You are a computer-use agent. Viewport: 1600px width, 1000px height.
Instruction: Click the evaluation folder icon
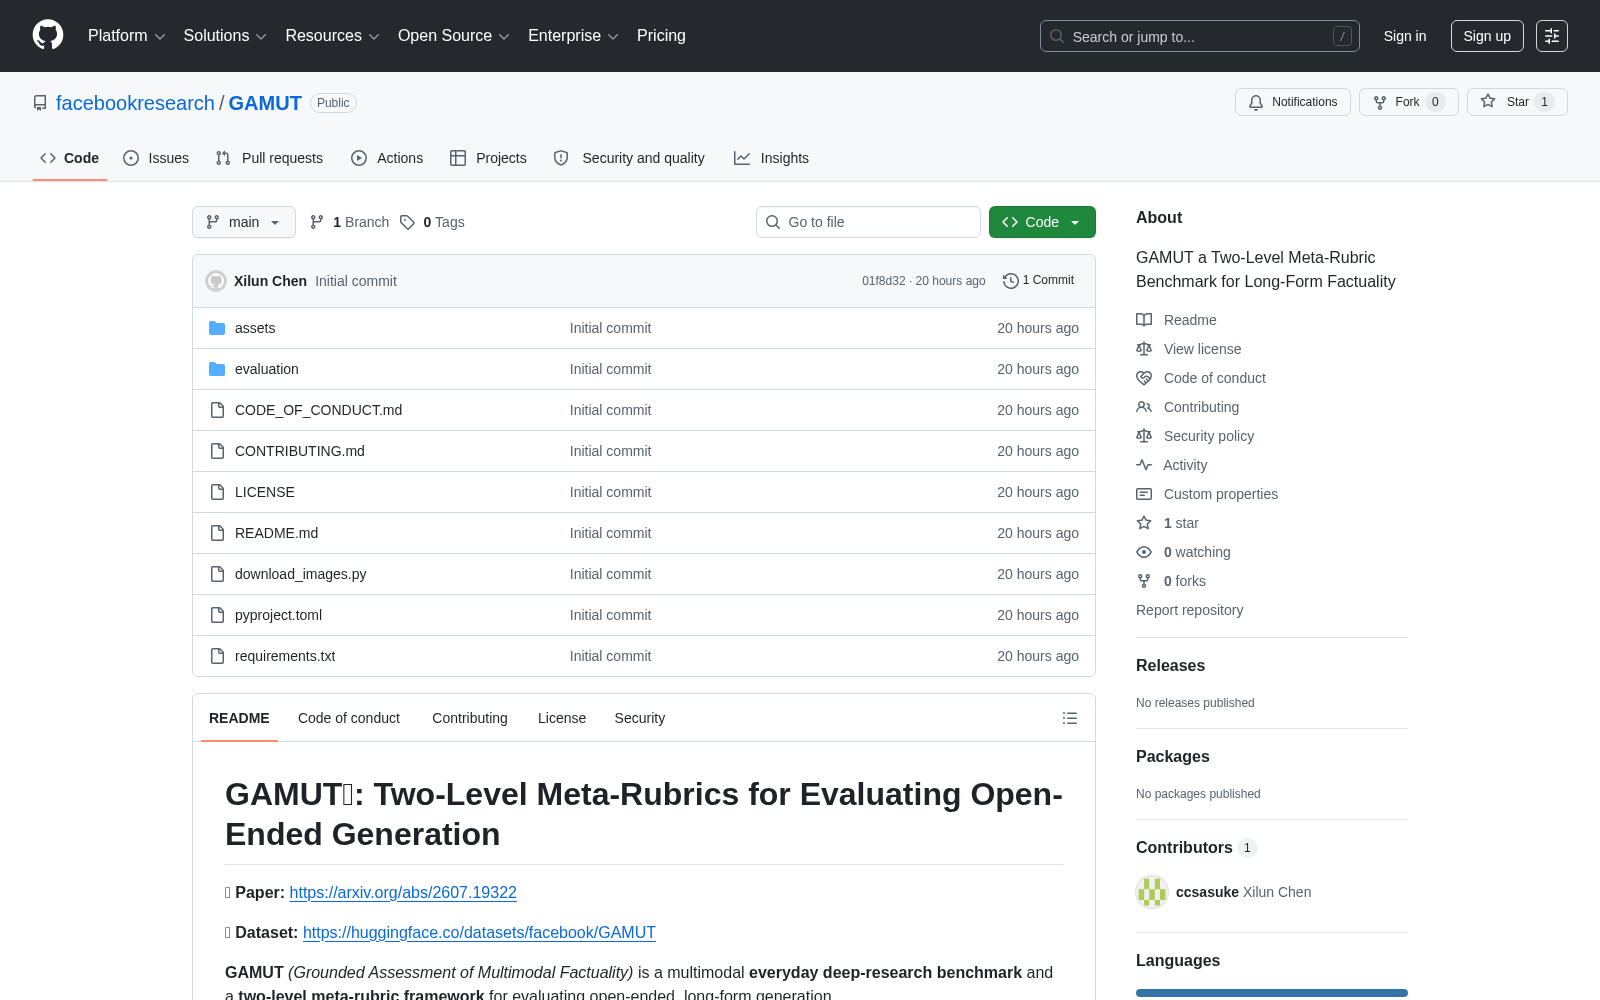(x=217, y=369)
